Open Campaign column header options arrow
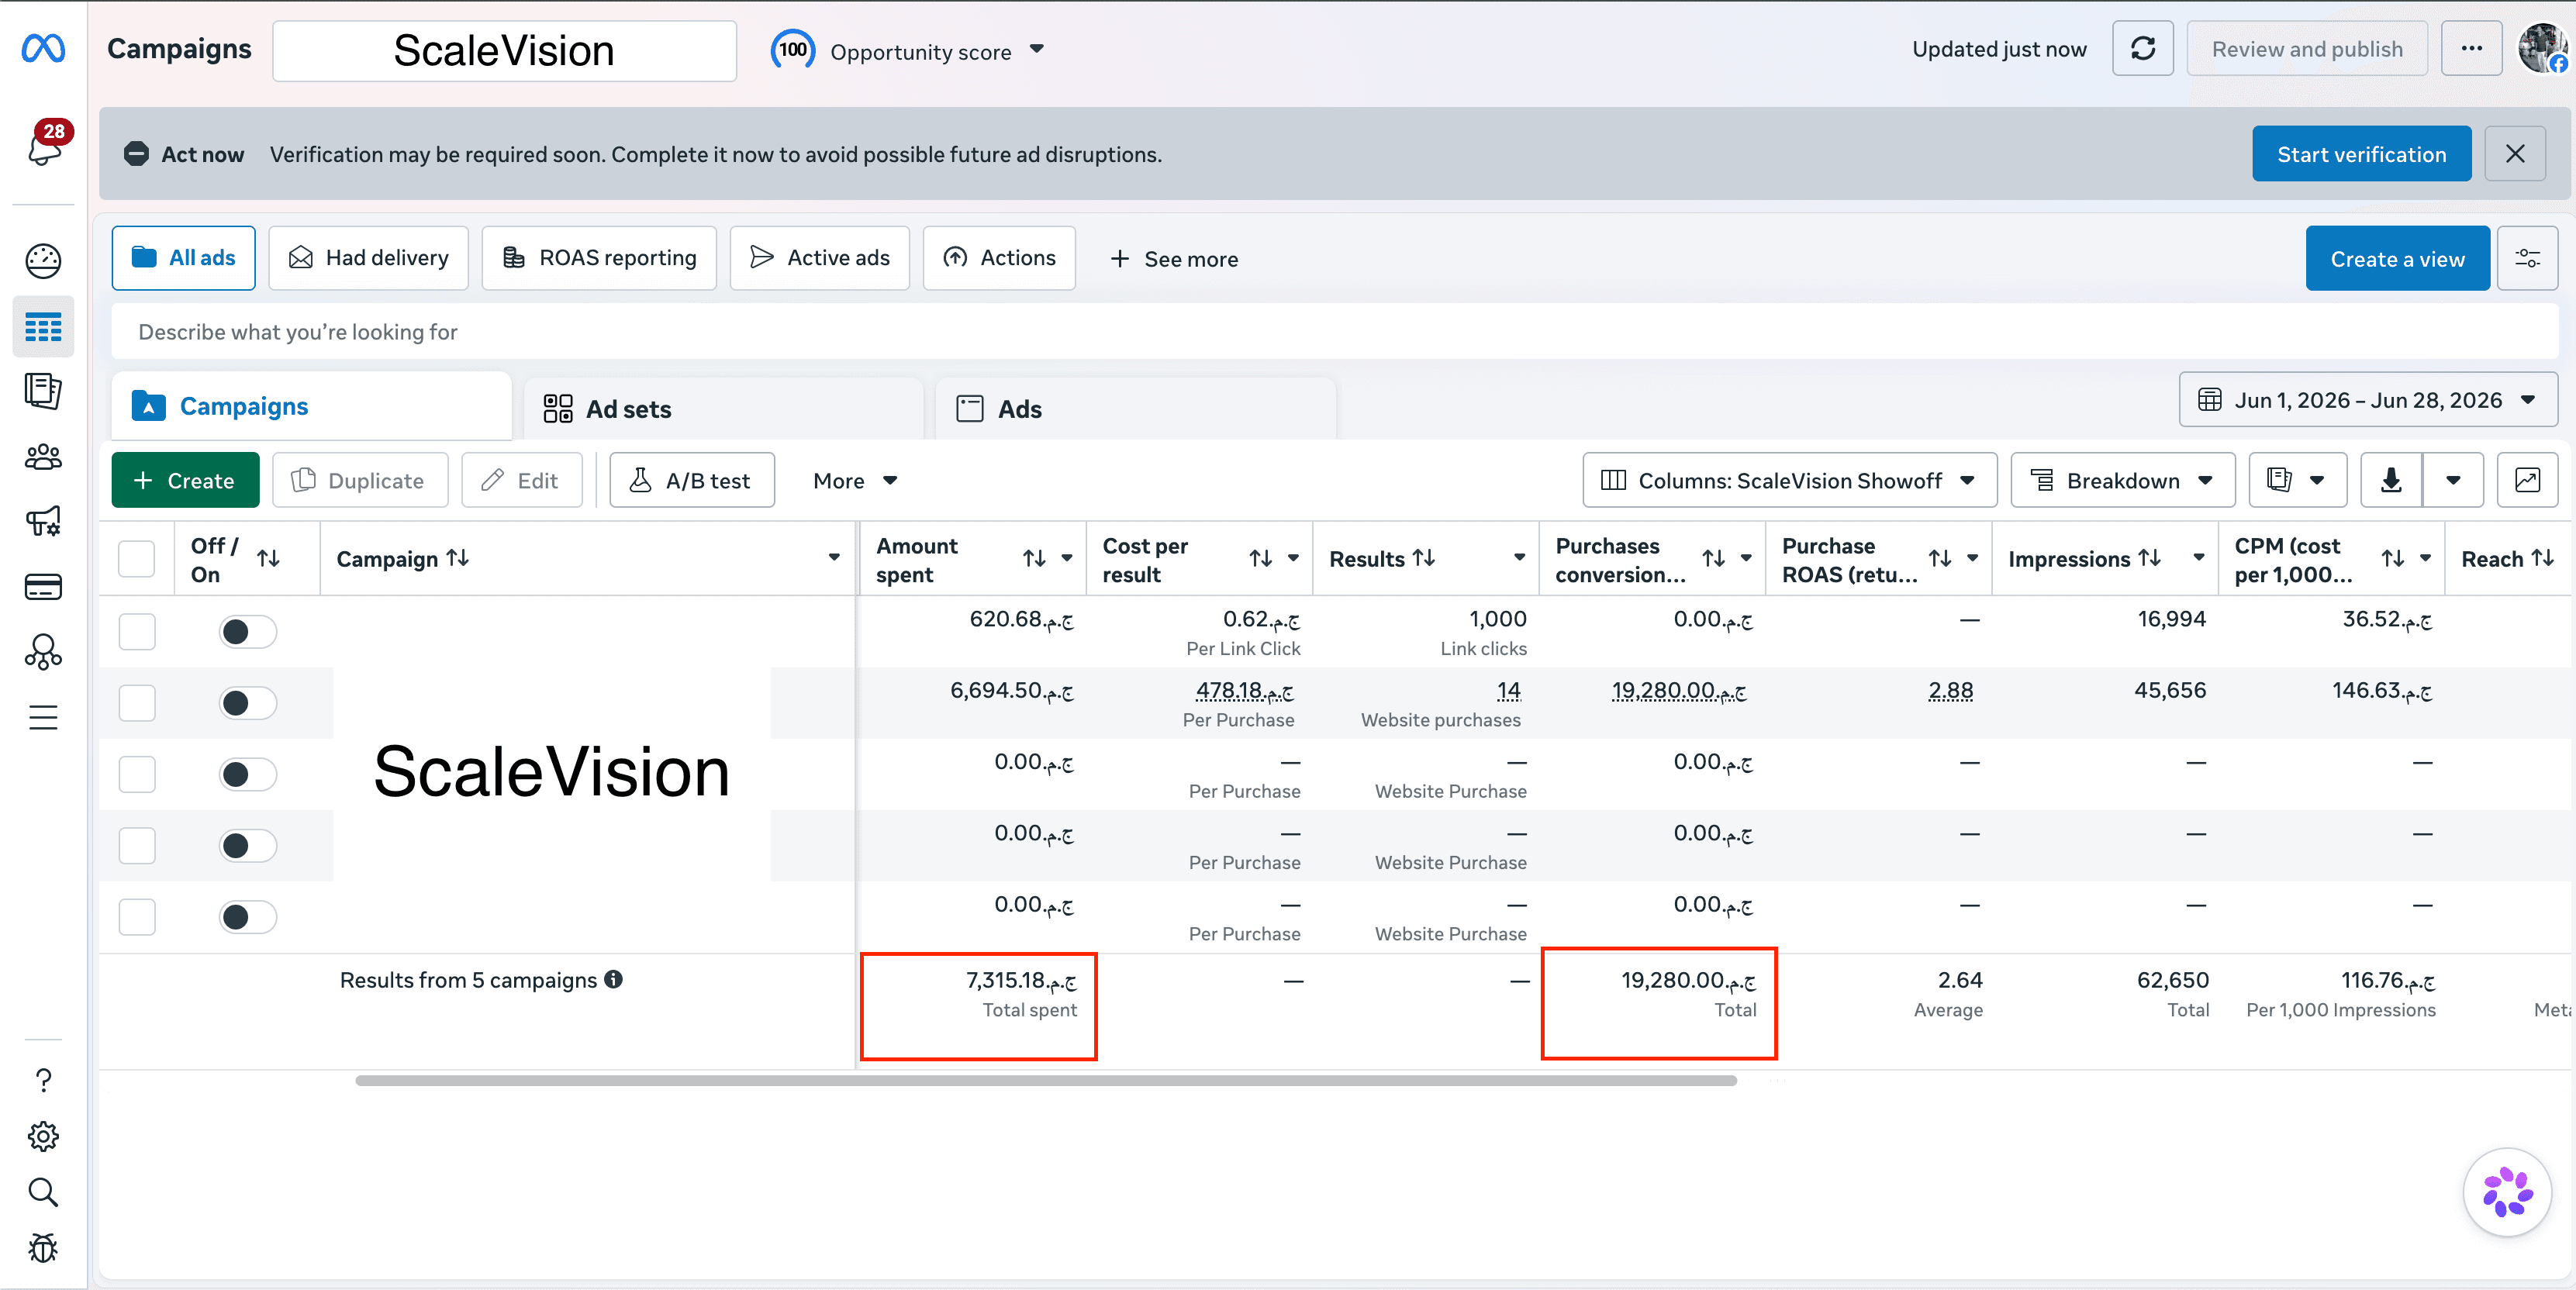Screen dimensions: 2576x1290 pos(834,559)
